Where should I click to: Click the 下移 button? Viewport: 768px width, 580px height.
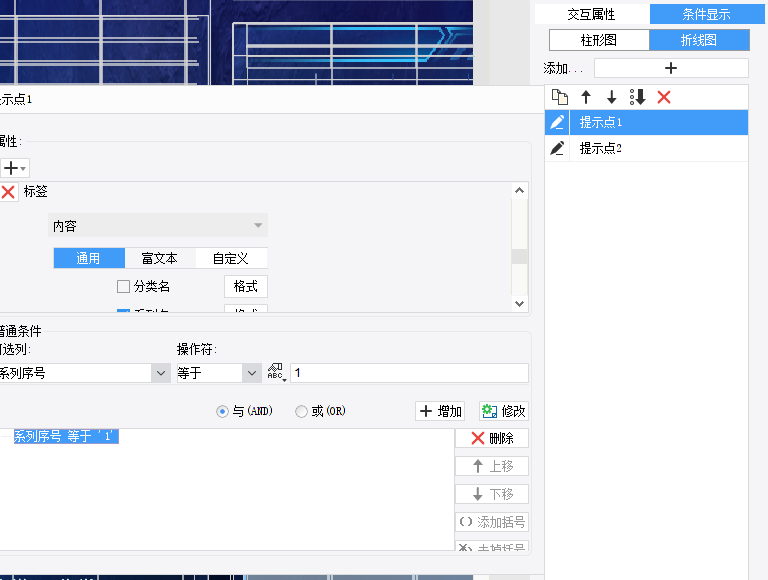[x=492, y=494]
